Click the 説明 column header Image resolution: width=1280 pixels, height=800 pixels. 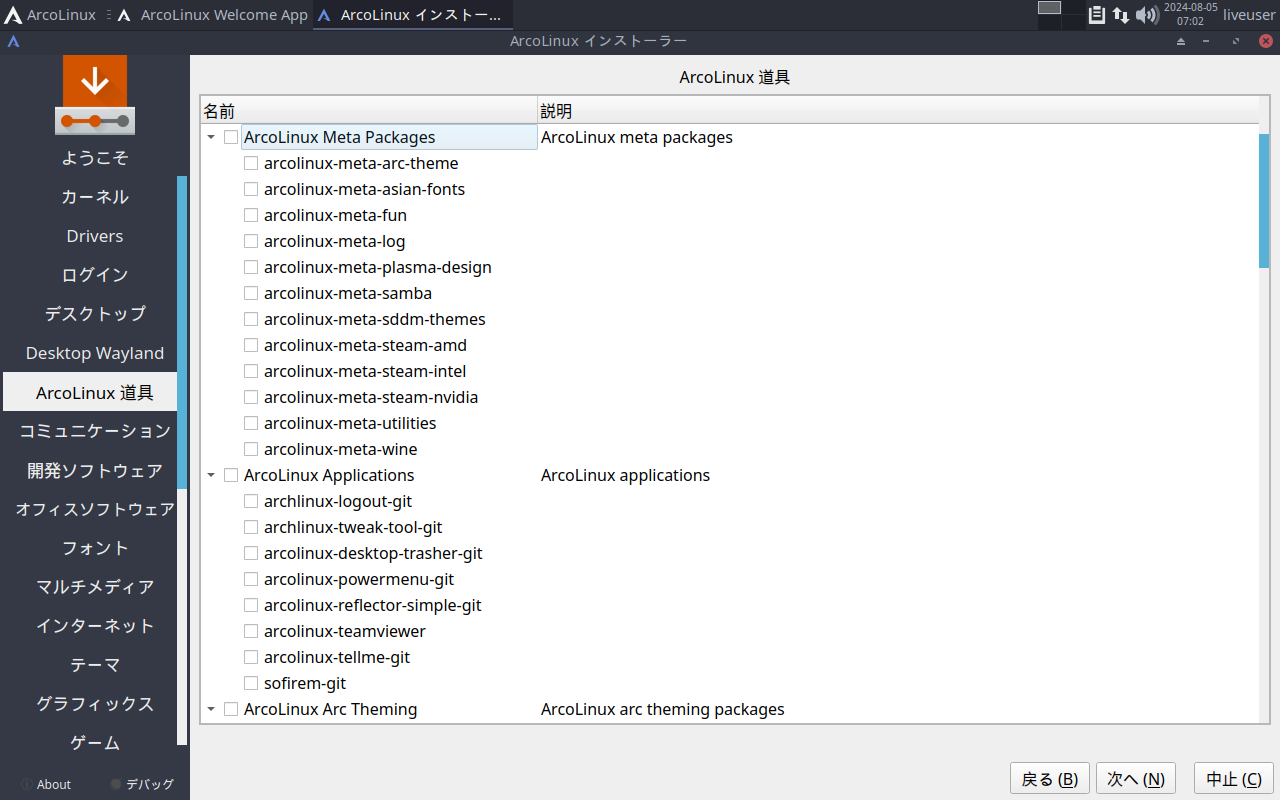(898, 111)
